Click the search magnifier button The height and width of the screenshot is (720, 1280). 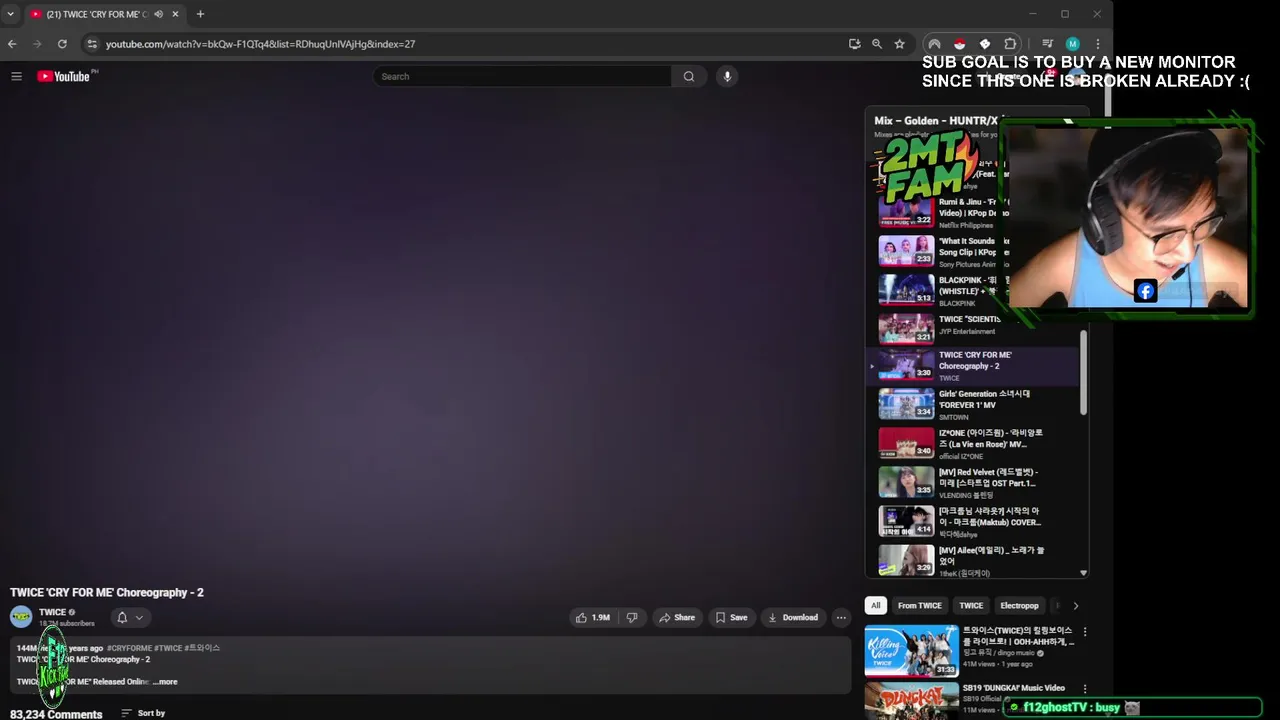point(689,76)
